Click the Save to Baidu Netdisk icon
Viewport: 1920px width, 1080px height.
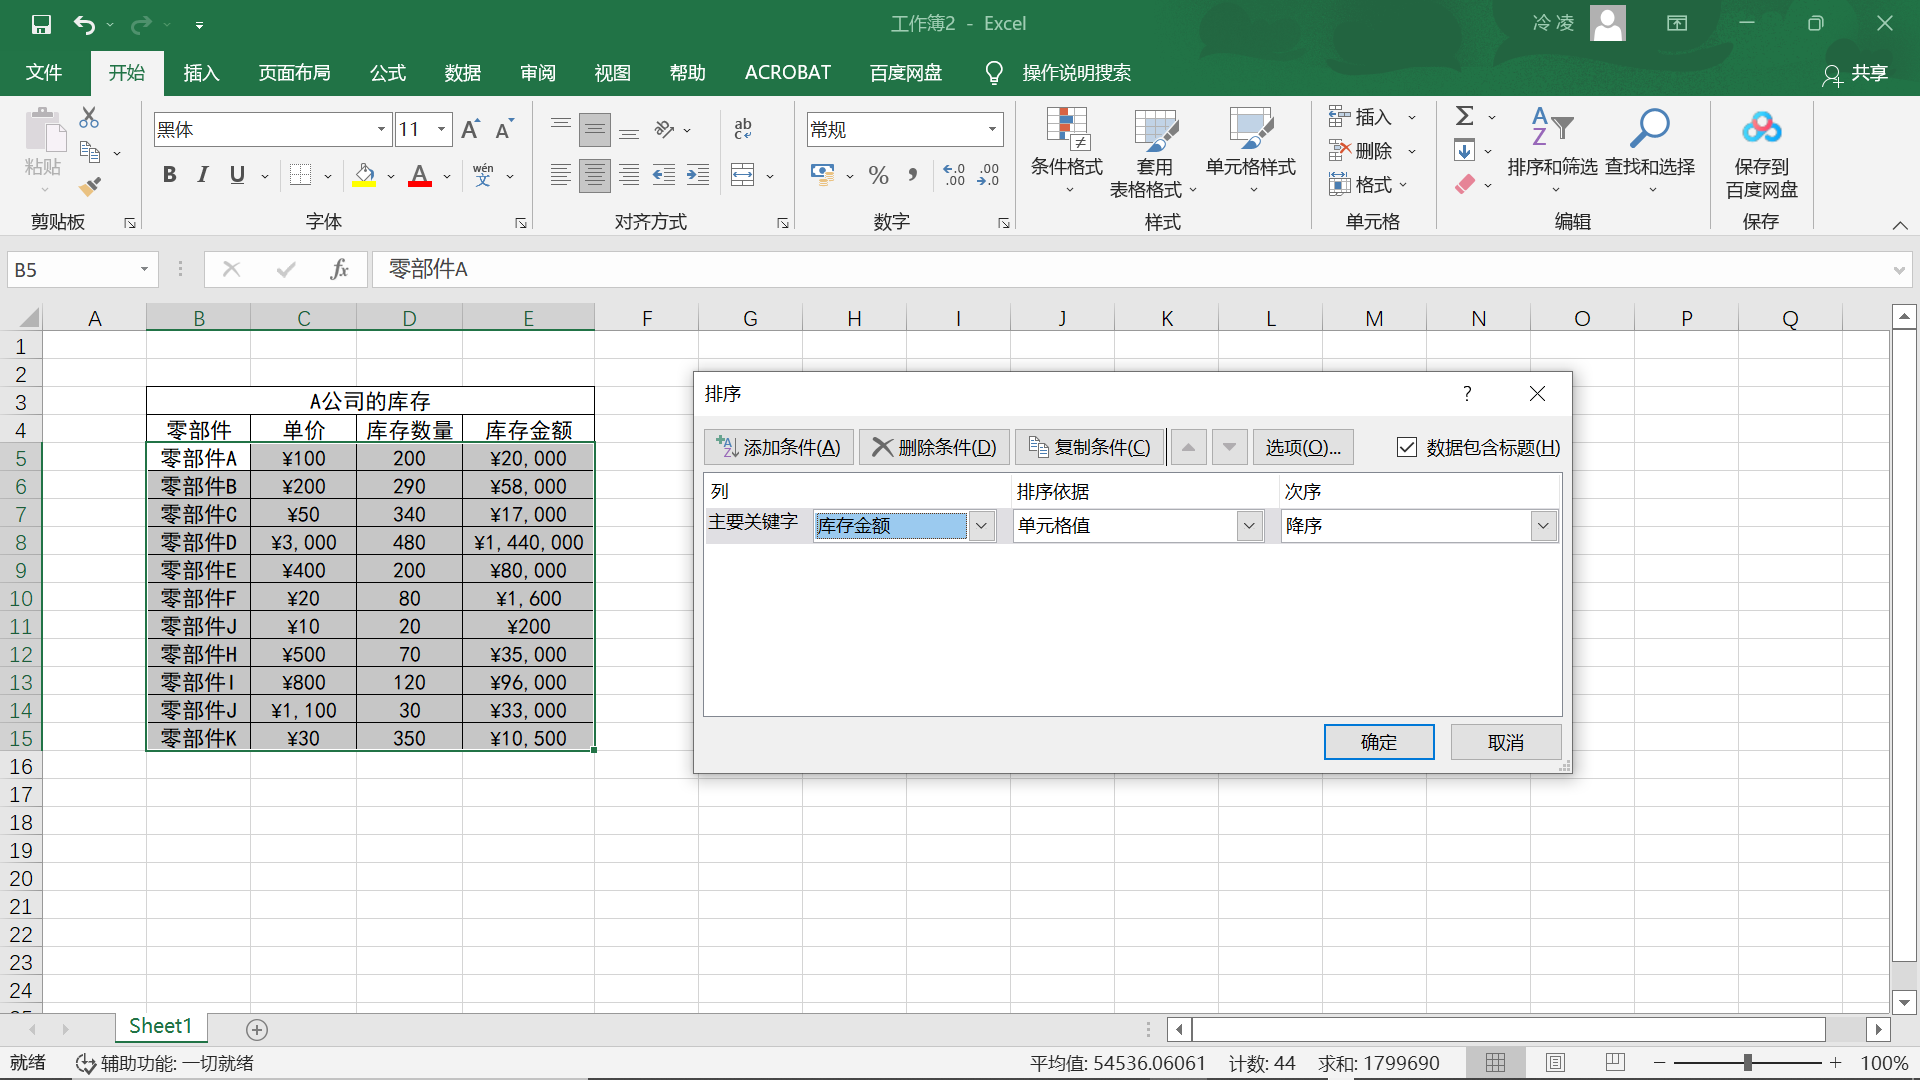(x=1761, y=128)
